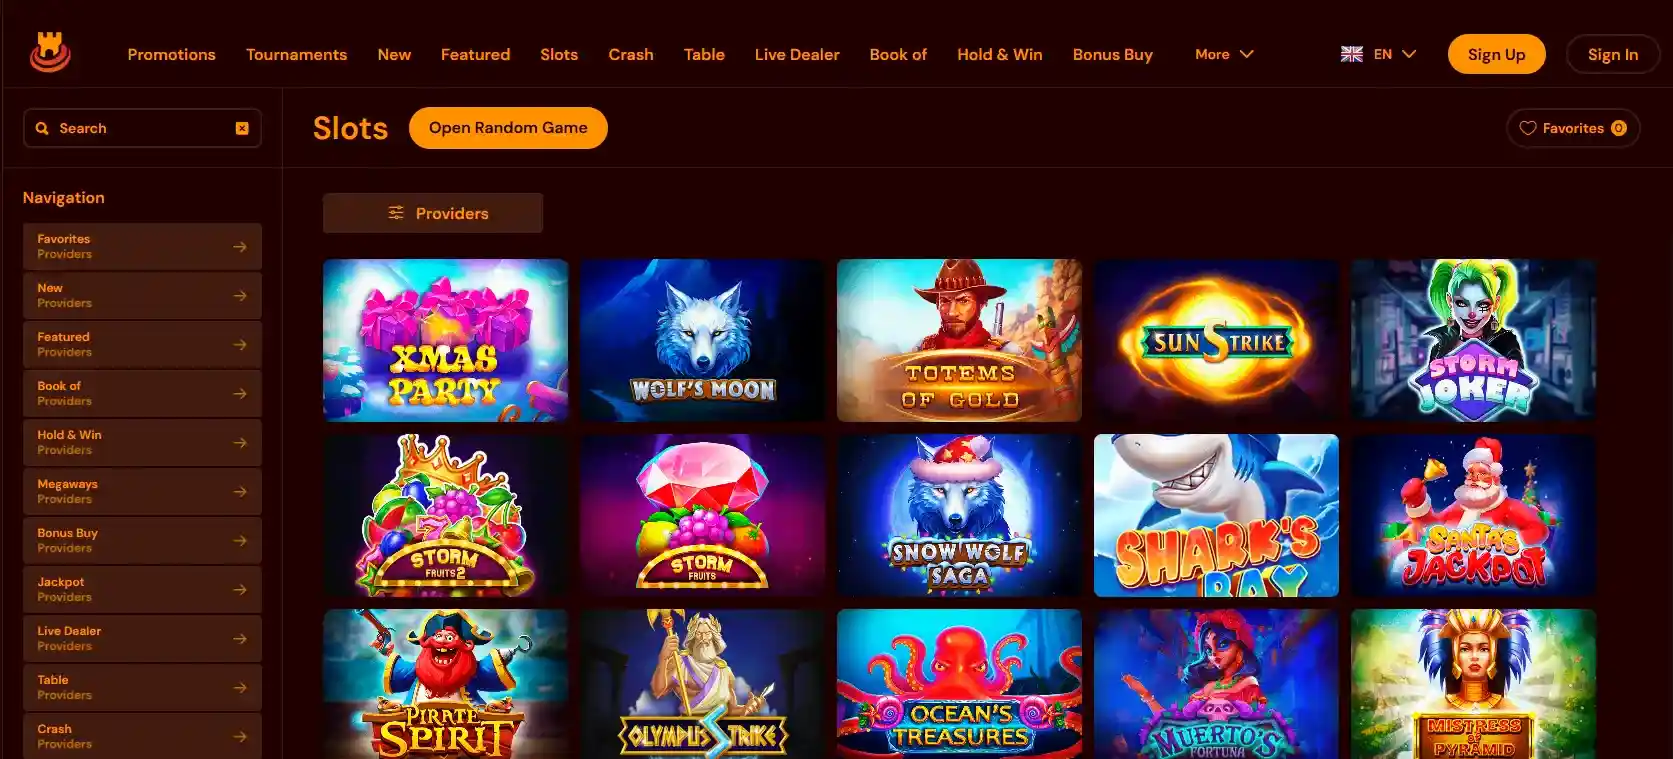The image size is (1673, 759).
Task: Launch the Shark's Bay game thumbnail
Action: point(1216,515)
